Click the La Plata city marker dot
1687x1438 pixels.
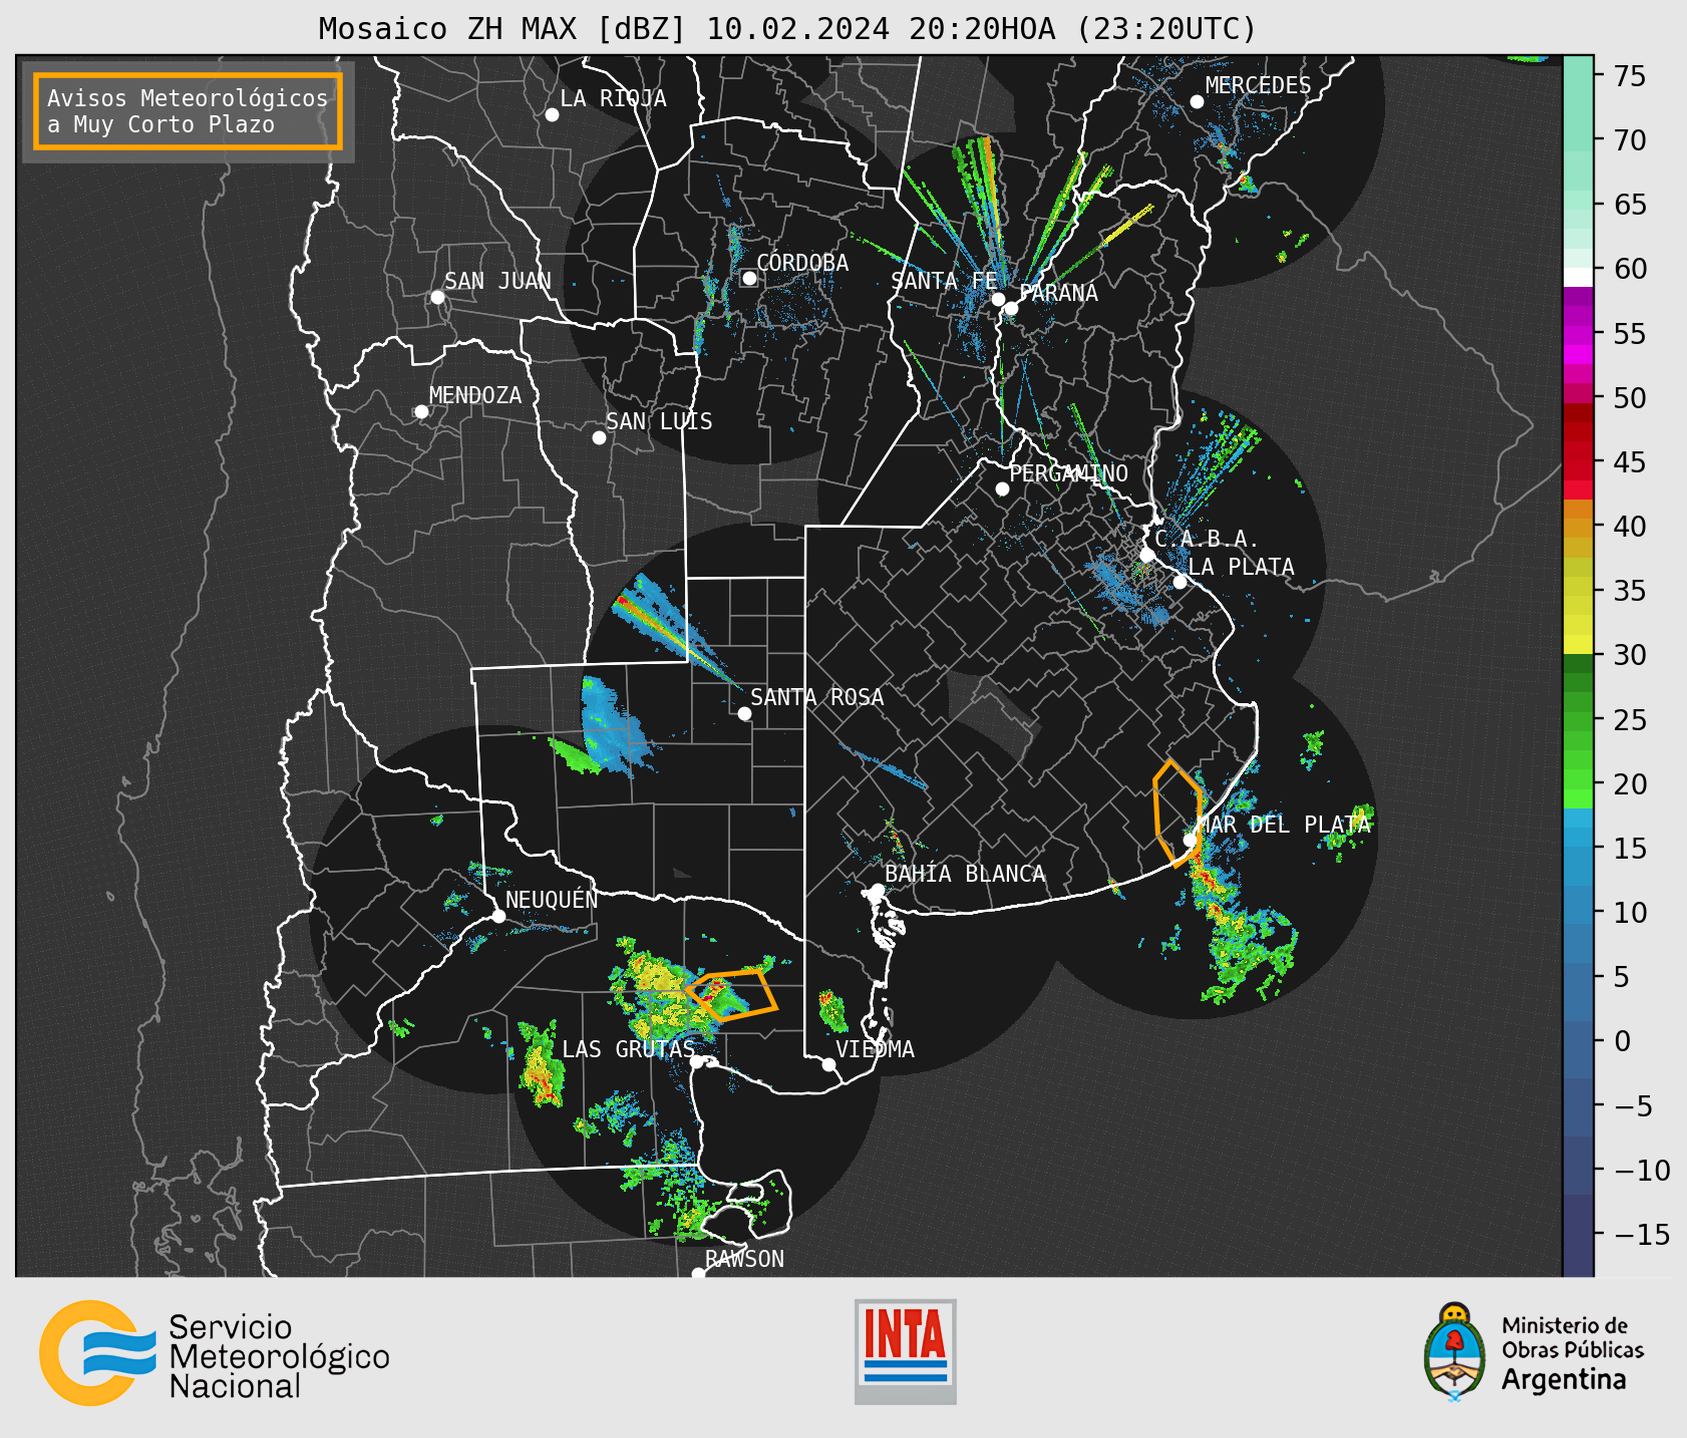click(1180, 582)
